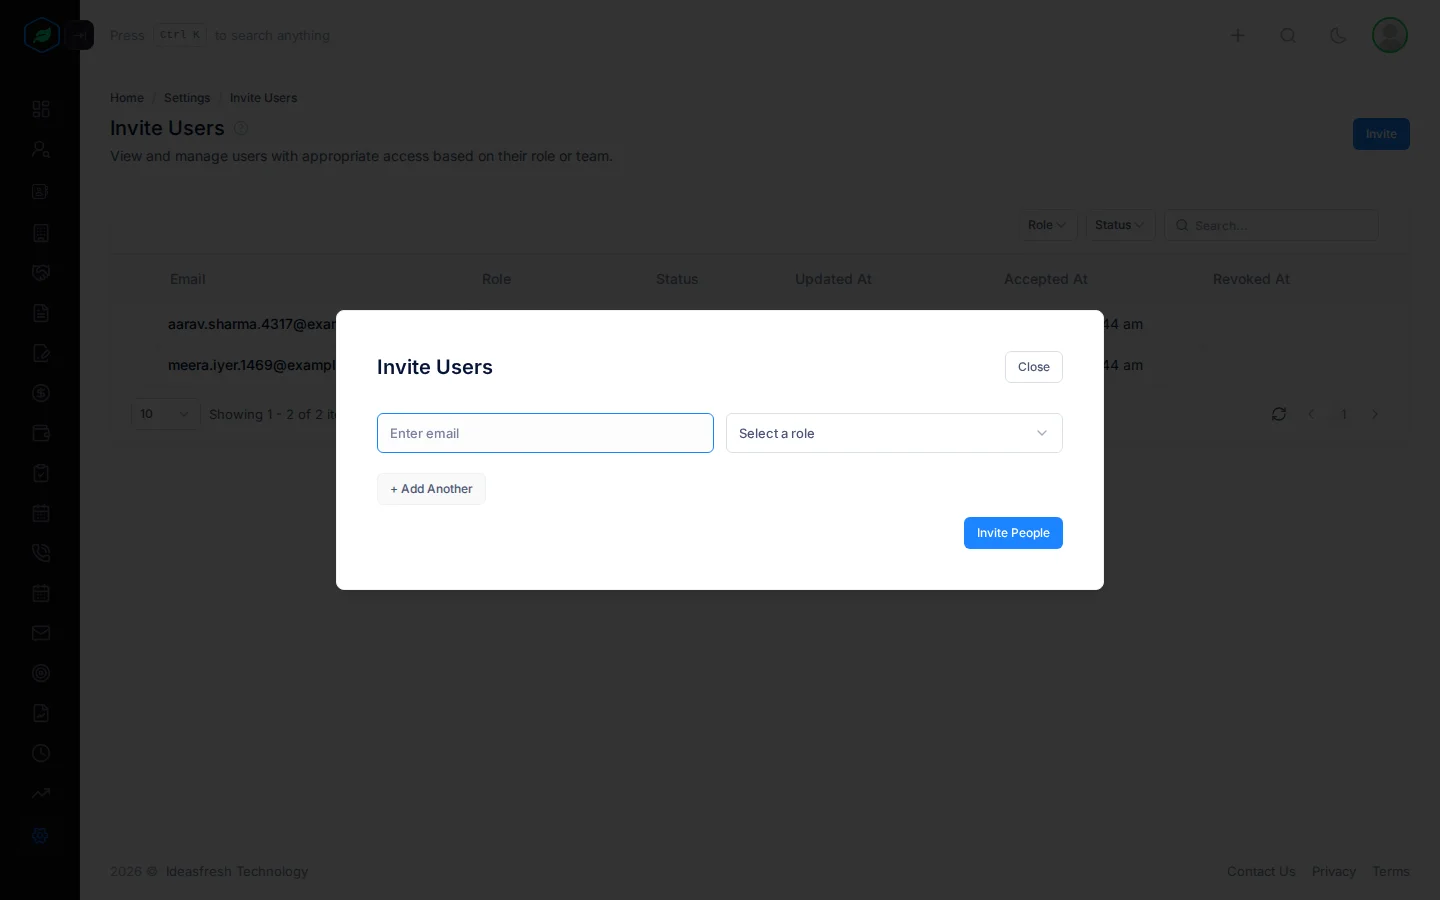Open the Terms footer link
This screenshot has width=1440, height=900.
(x=1391, y=872)
